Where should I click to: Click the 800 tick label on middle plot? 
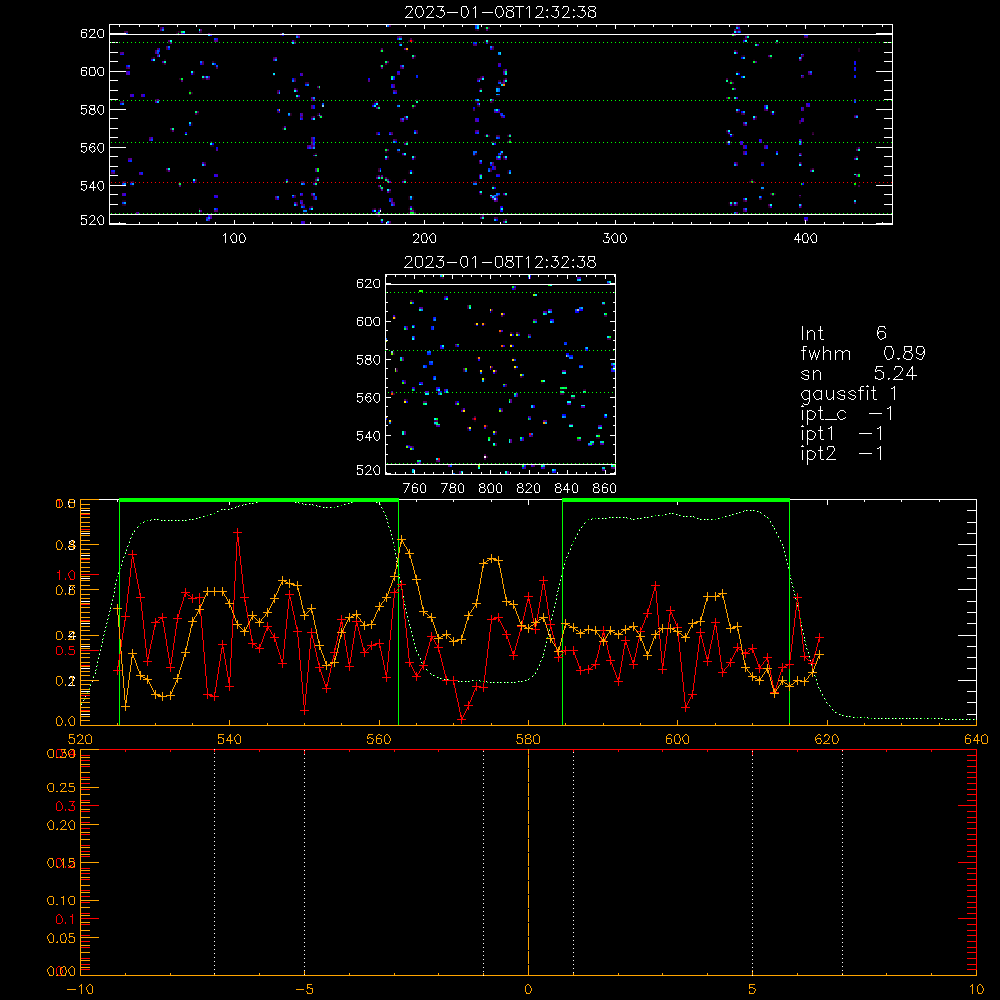coord(490,489)
